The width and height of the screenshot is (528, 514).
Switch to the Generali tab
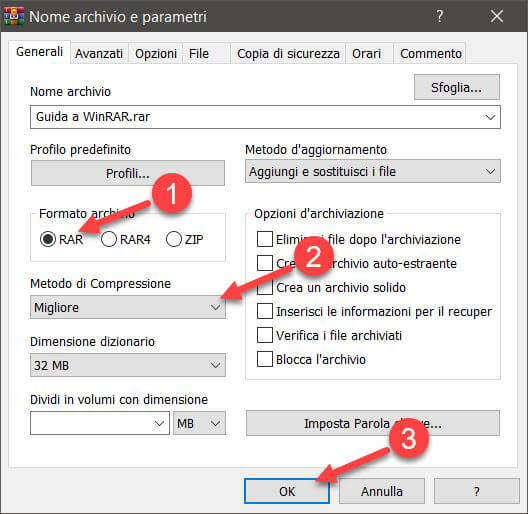pyautogui.click(x=39, y=52)
